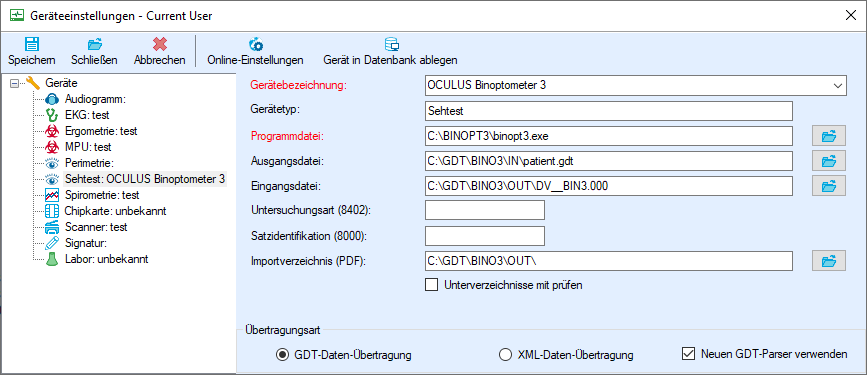867x375 pixels.
Task: Click the red 'Programmdatei:' label
Action: tap(287, 136)
